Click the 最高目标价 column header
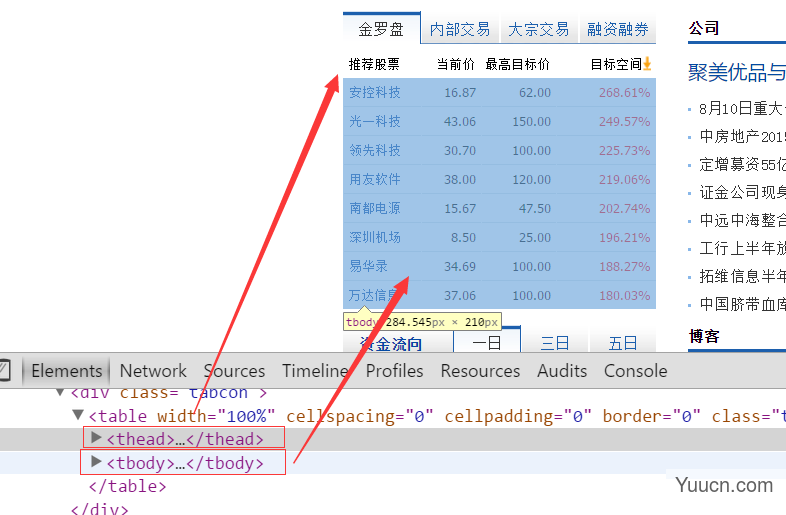This screenshot has height=515, width=786. coord(517,64)
